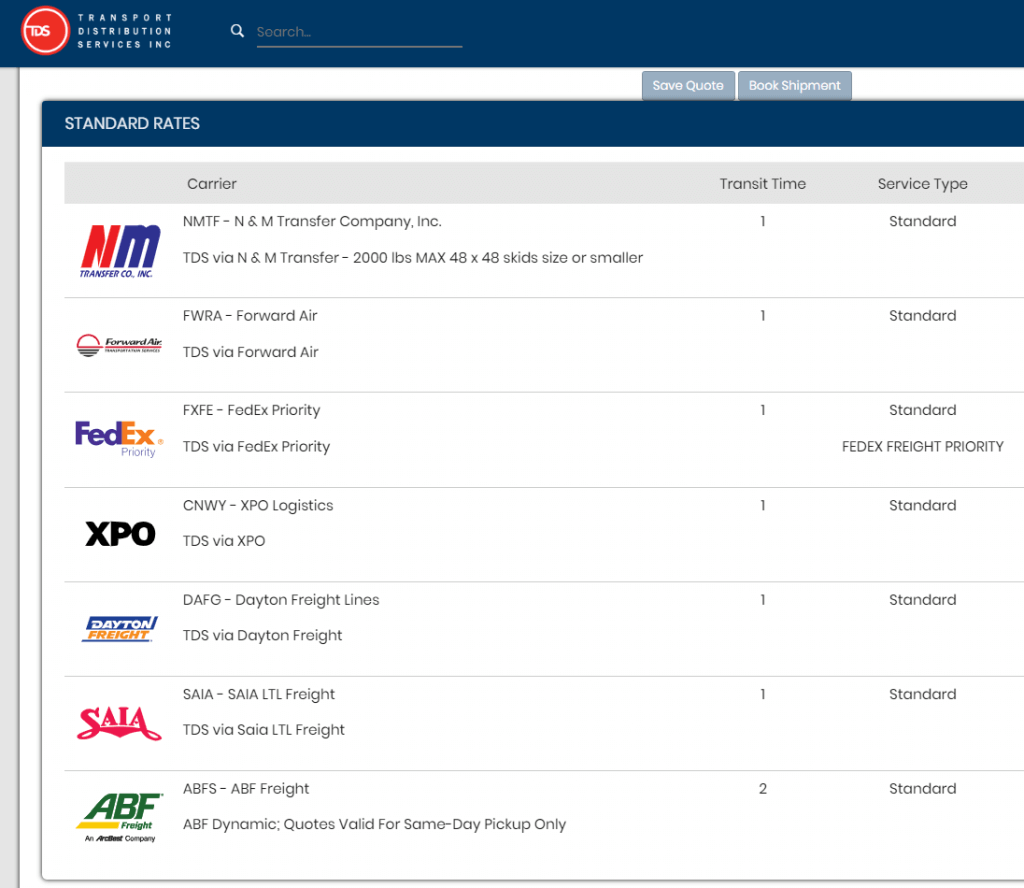Click the SAIA logo
Viewport: 1024px width, 888px height.
pyautogui.click(x=120, y=723)
